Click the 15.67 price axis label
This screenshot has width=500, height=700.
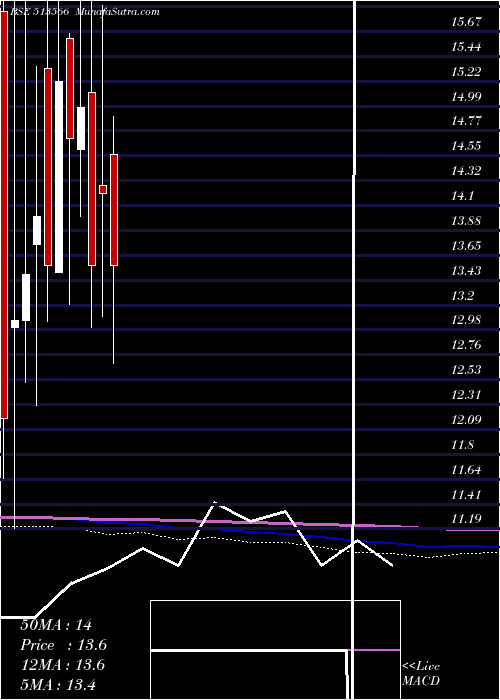coord(467,22)
